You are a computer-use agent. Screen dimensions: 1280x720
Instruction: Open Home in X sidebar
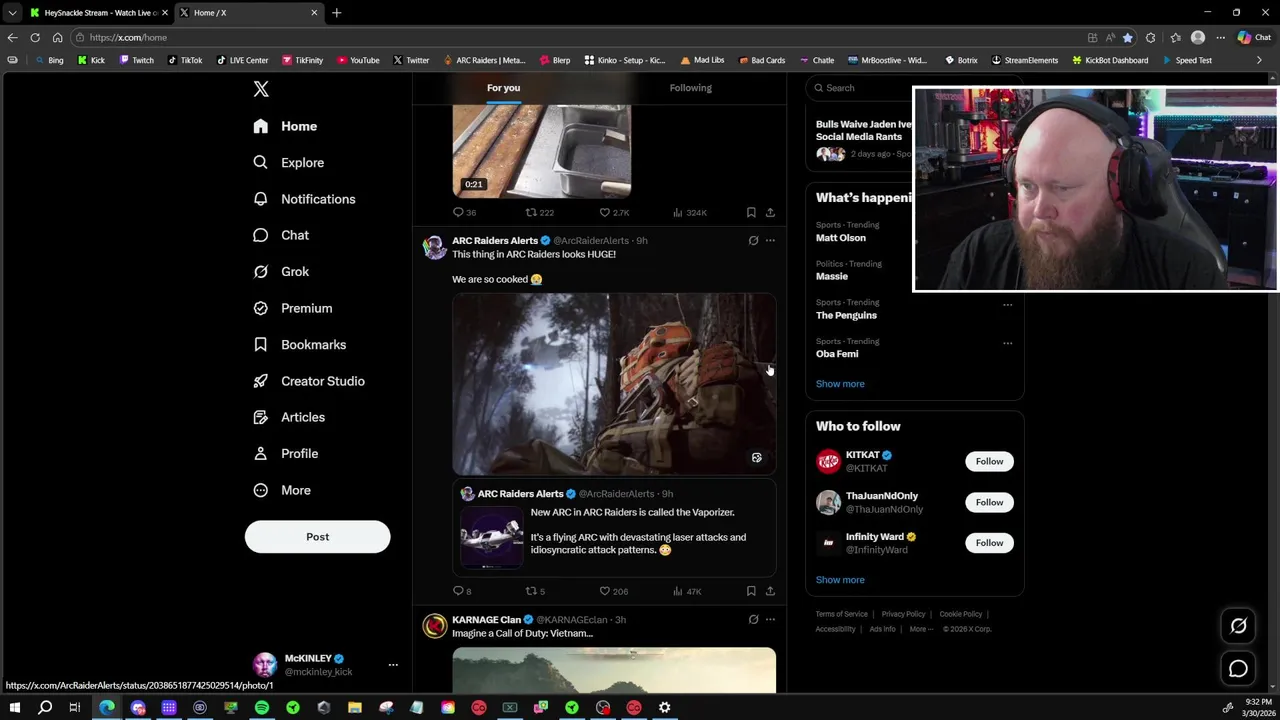(285, 126)
